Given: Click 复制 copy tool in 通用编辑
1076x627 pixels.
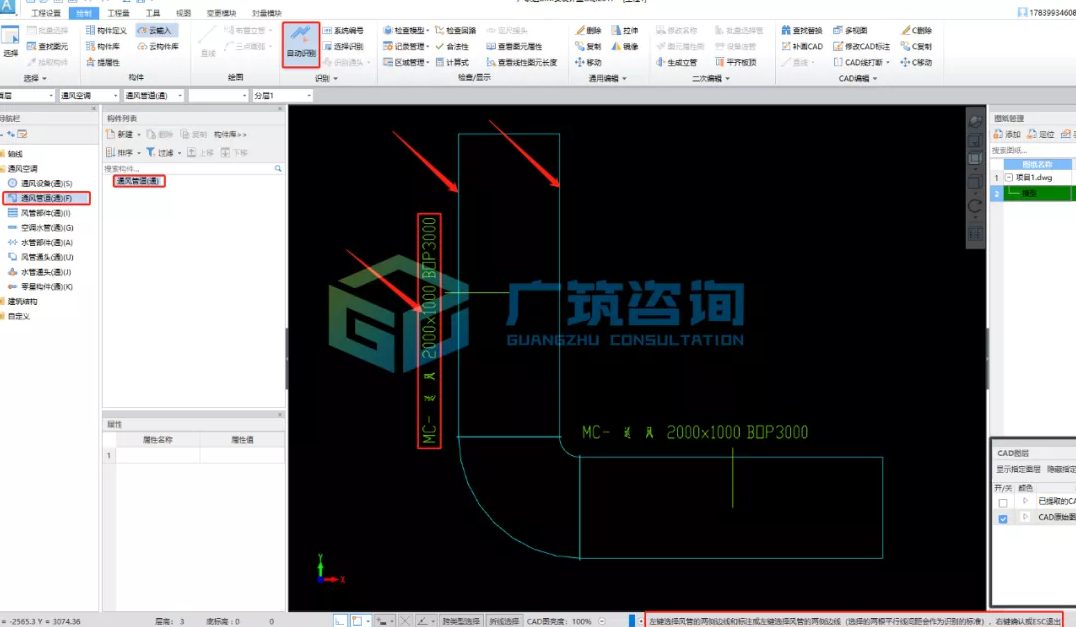Looking at the screenshot, I should [x=588, y=46].
